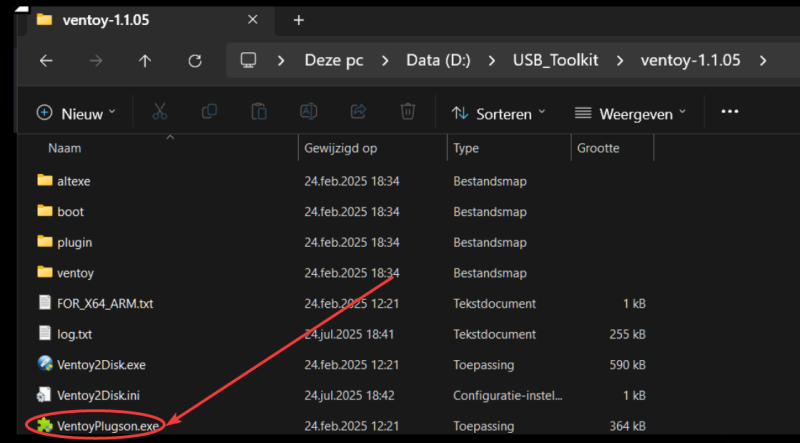Screen dimensions: 800x443
Task: Expand chevron after USB_Toolkit
Action: click(x=620, y=61)
